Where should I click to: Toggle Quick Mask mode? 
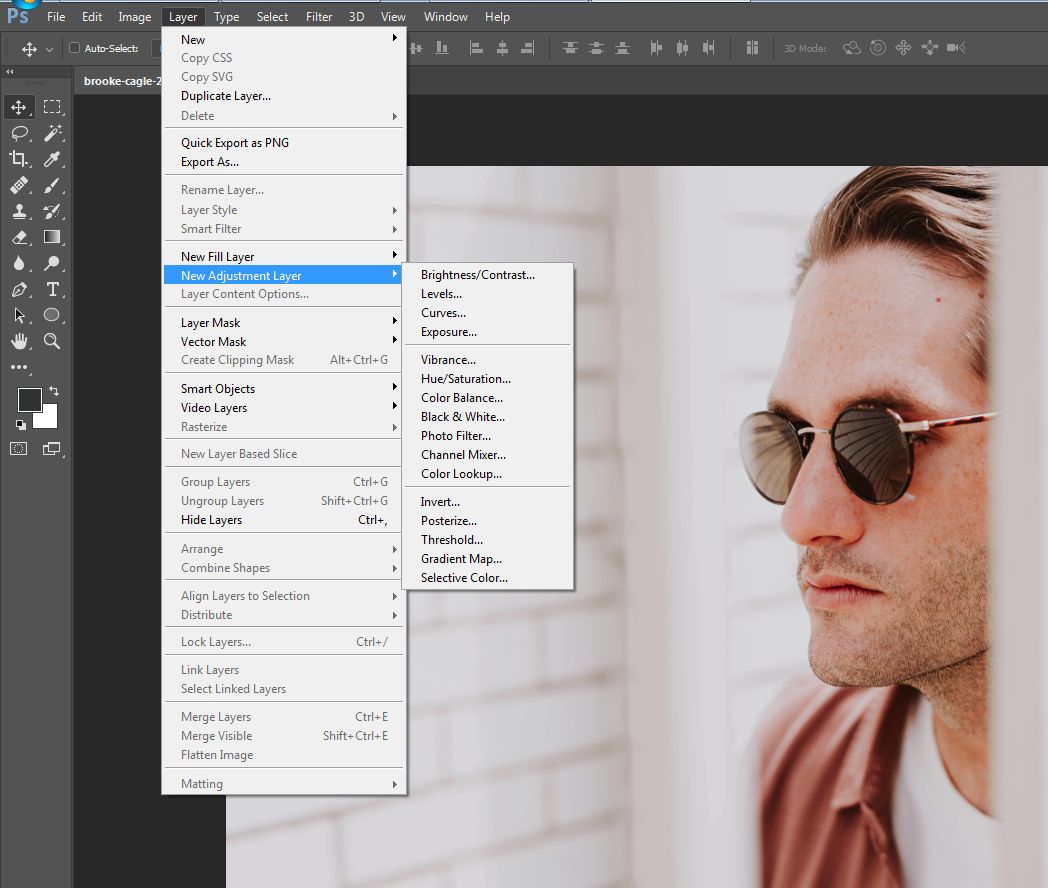(18, 450)
